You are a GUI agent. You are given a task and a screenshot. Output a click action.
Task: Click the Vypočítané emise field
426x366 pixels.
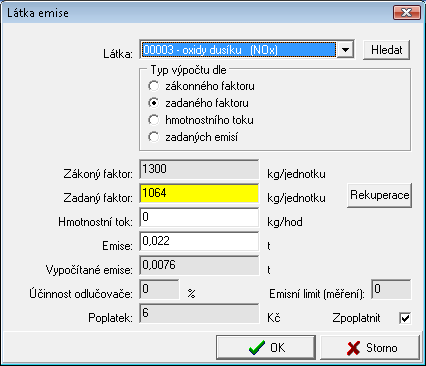199,265
